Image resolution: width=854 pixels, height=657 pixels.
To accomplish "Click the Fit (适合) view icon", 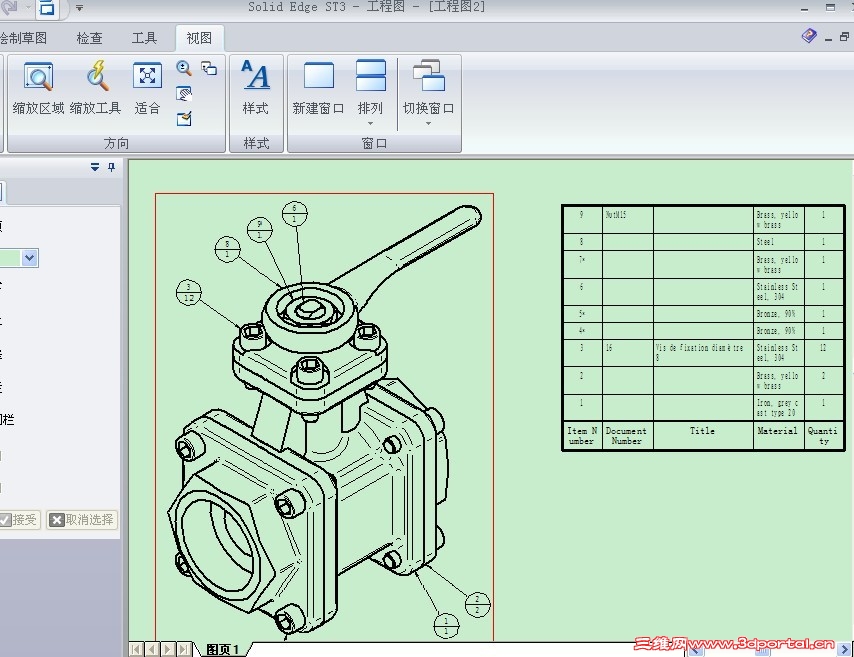I will coord(148,87).
